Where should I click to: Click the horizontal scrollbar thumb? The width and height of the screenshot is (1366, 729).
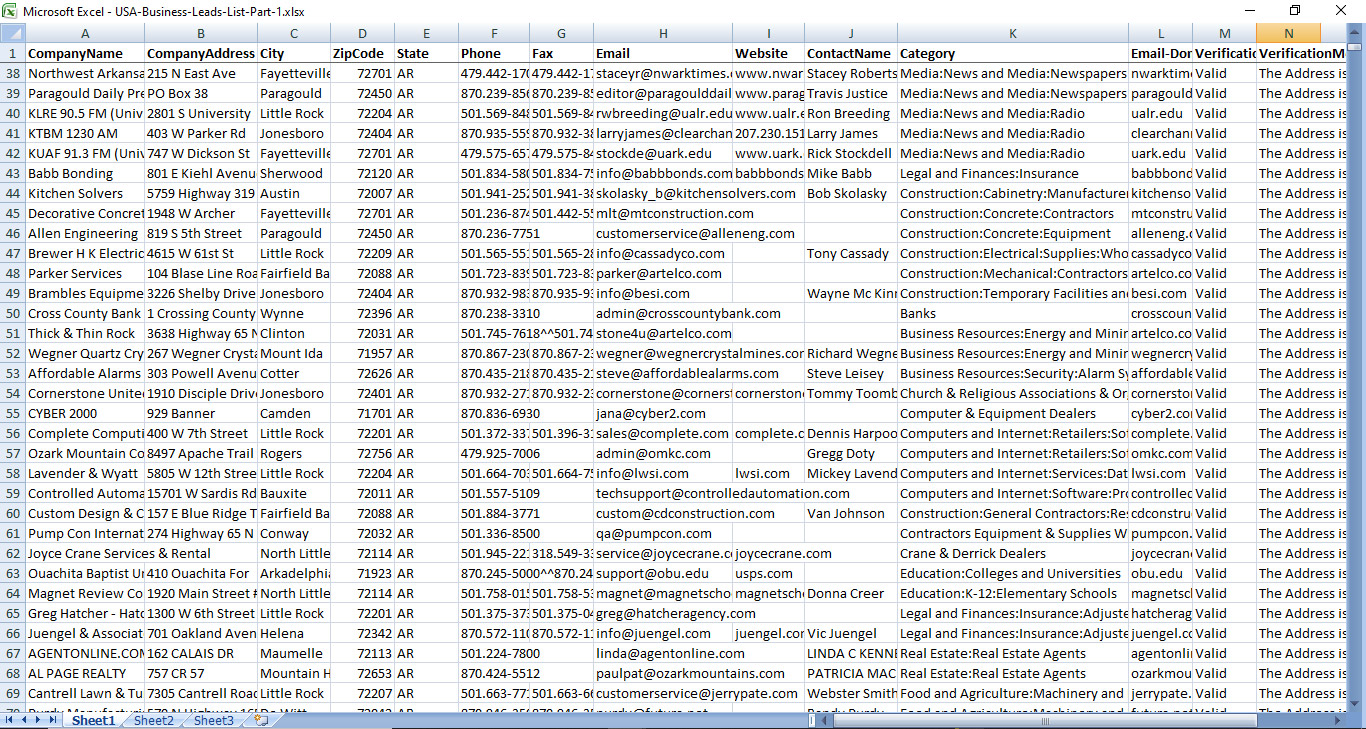pyautogui.click(x=1044, y=720)
